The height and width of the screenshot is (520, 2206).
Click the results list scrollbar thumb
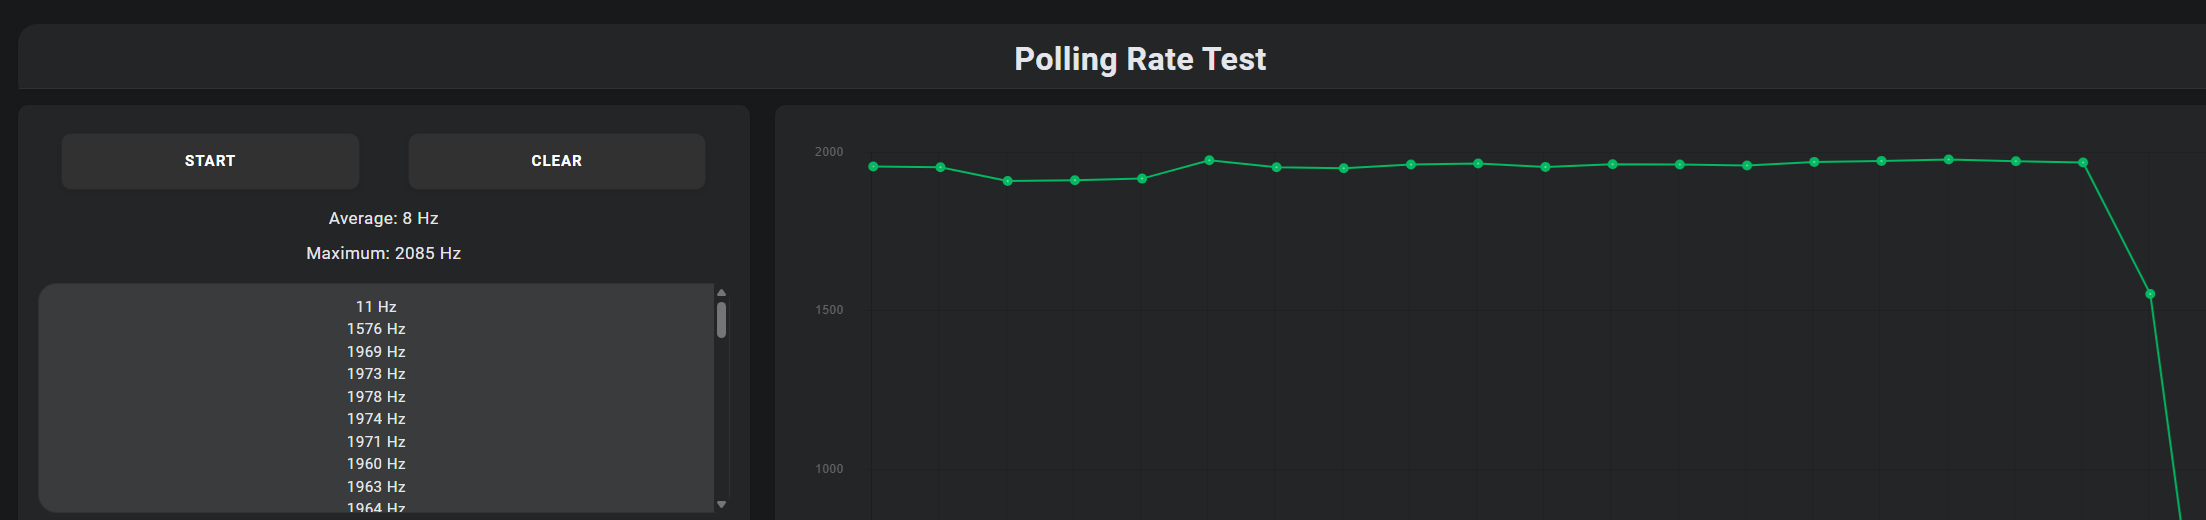tap(721, 320)
